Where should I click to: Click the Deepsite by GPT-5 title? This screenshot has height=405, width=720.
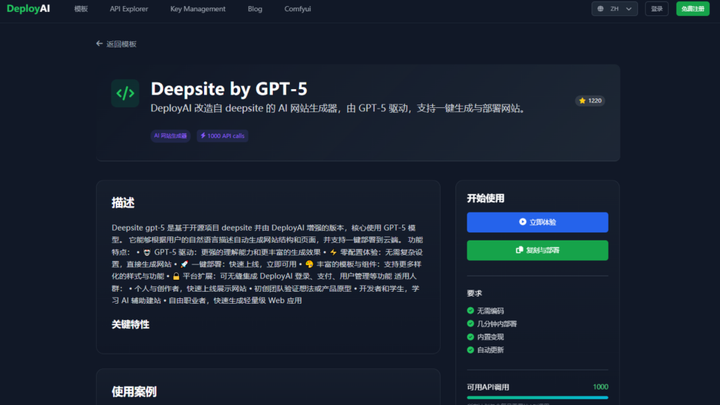click(229, 89)
